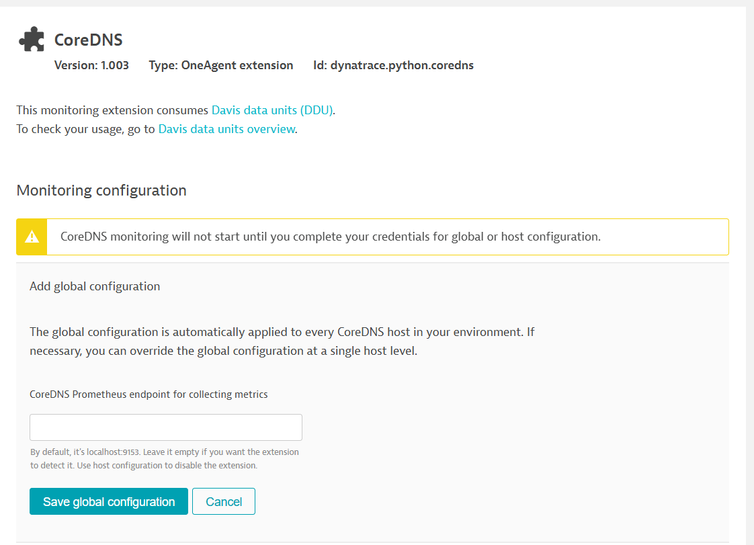754x545 pixels.
Task: Cancel the global configuration form
Action: point(223,501)
